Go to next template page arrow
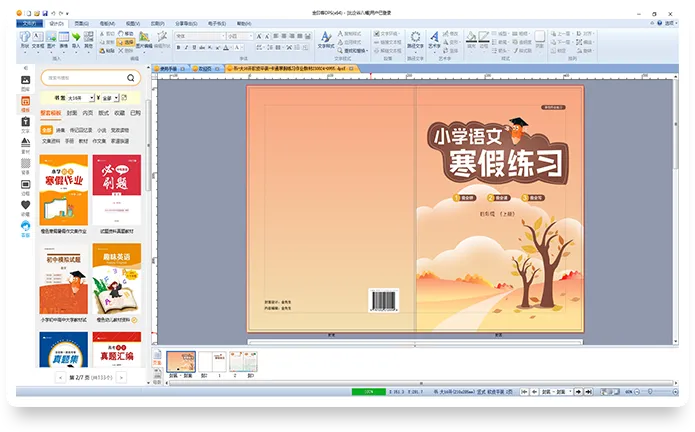This screenshot has height=432, width=695. (121, 379)
